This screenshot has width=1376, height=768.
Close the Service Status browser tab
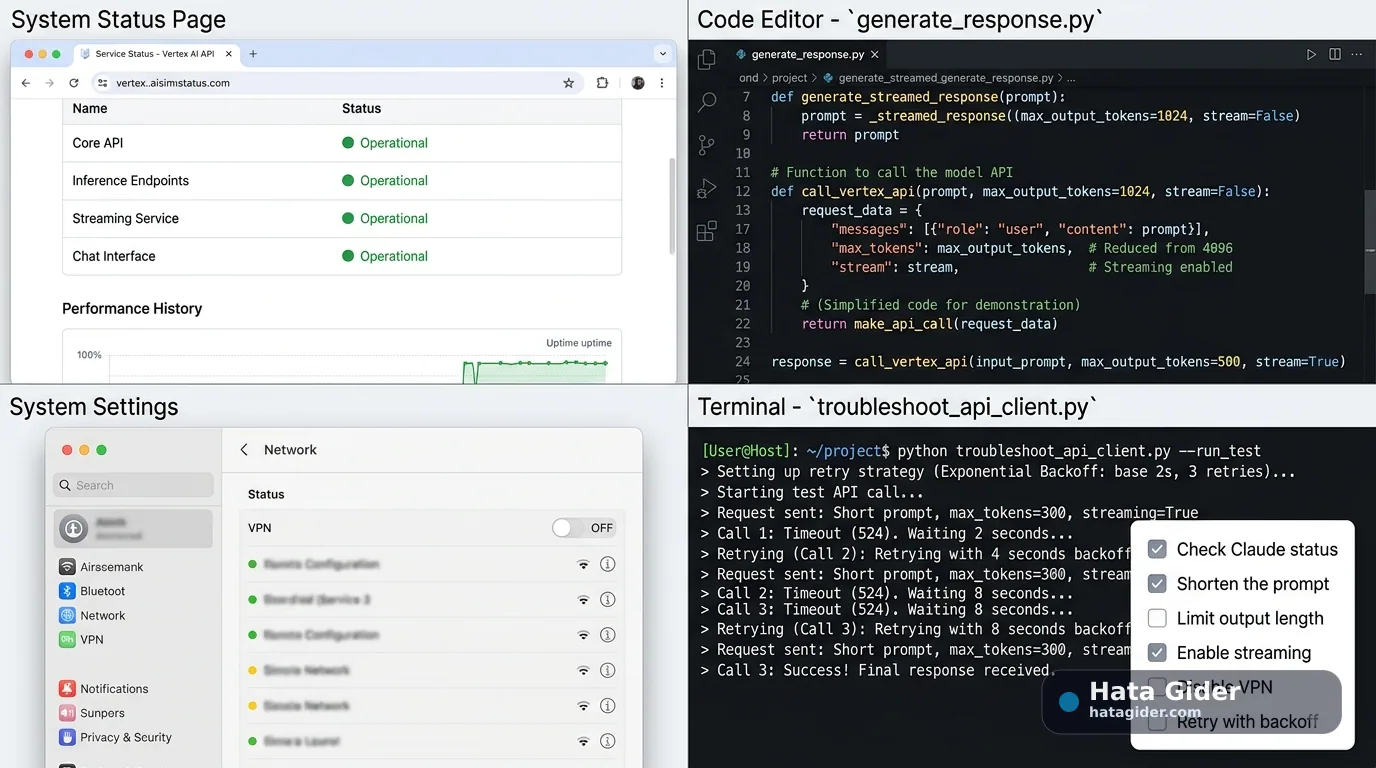coord(227,54)
